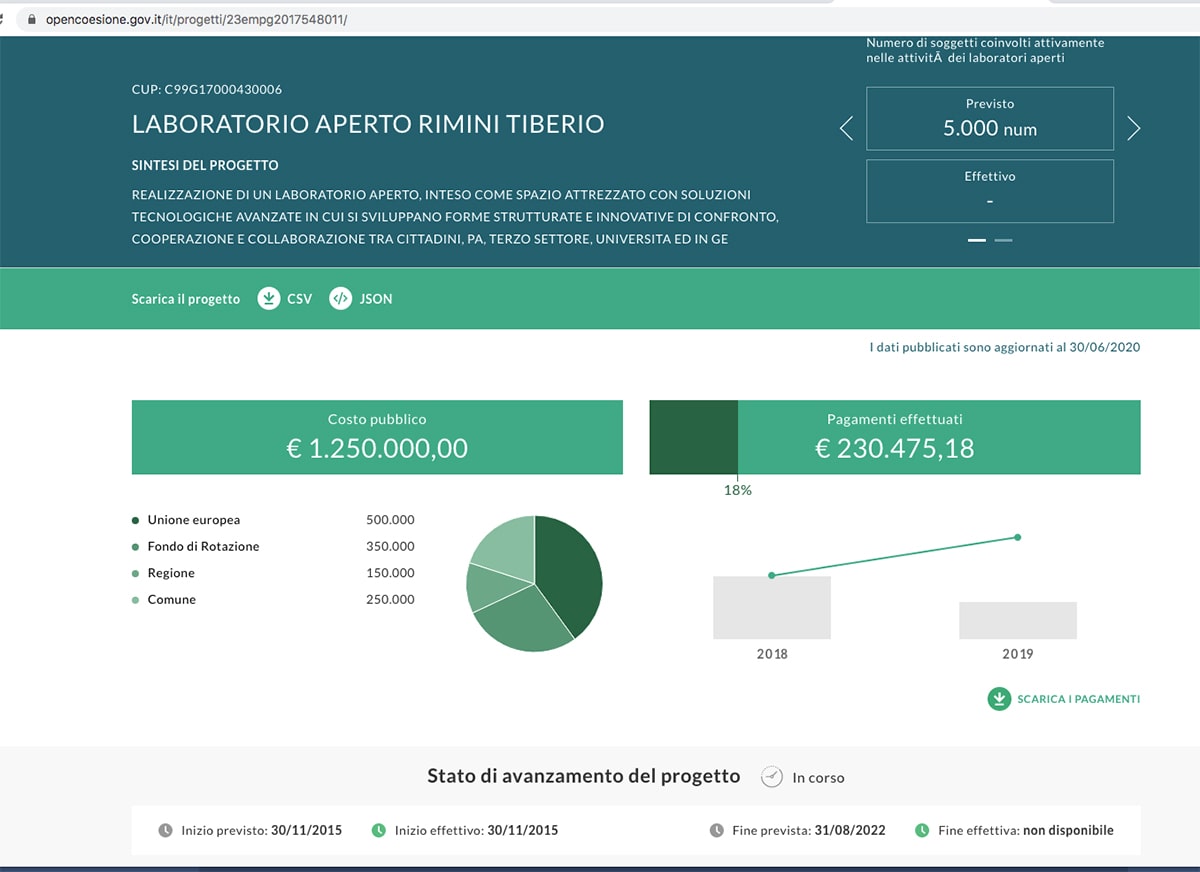
Task: Click 500.000 value for Unione europea
Action: pyautogui.click(x=390, y=520)
